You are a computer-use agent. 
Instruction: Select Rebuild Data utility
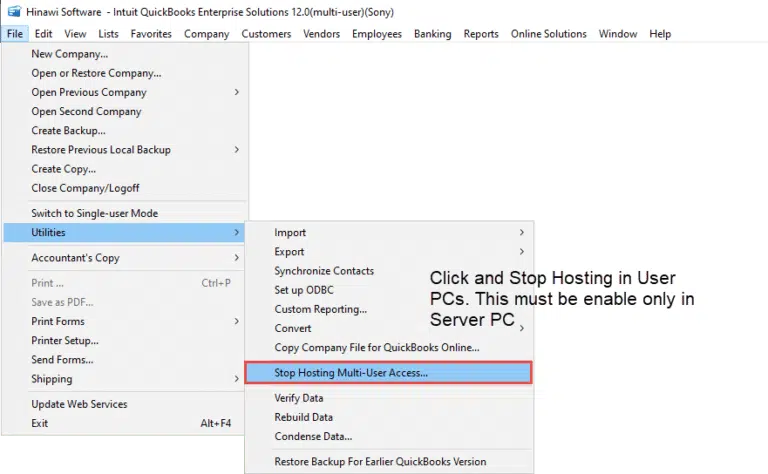pyautogui.click(x=389, y=417)
